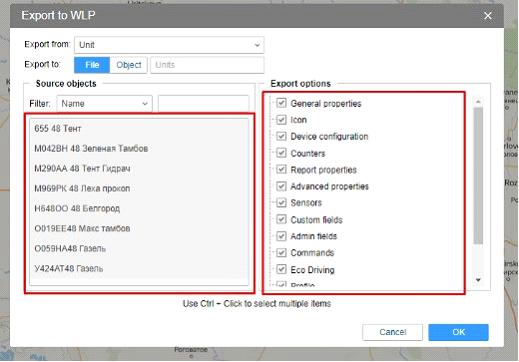This screenshot has height=362, width=519.
Task: Select unit У424АТ48 Газель
Action: (139, 269)
